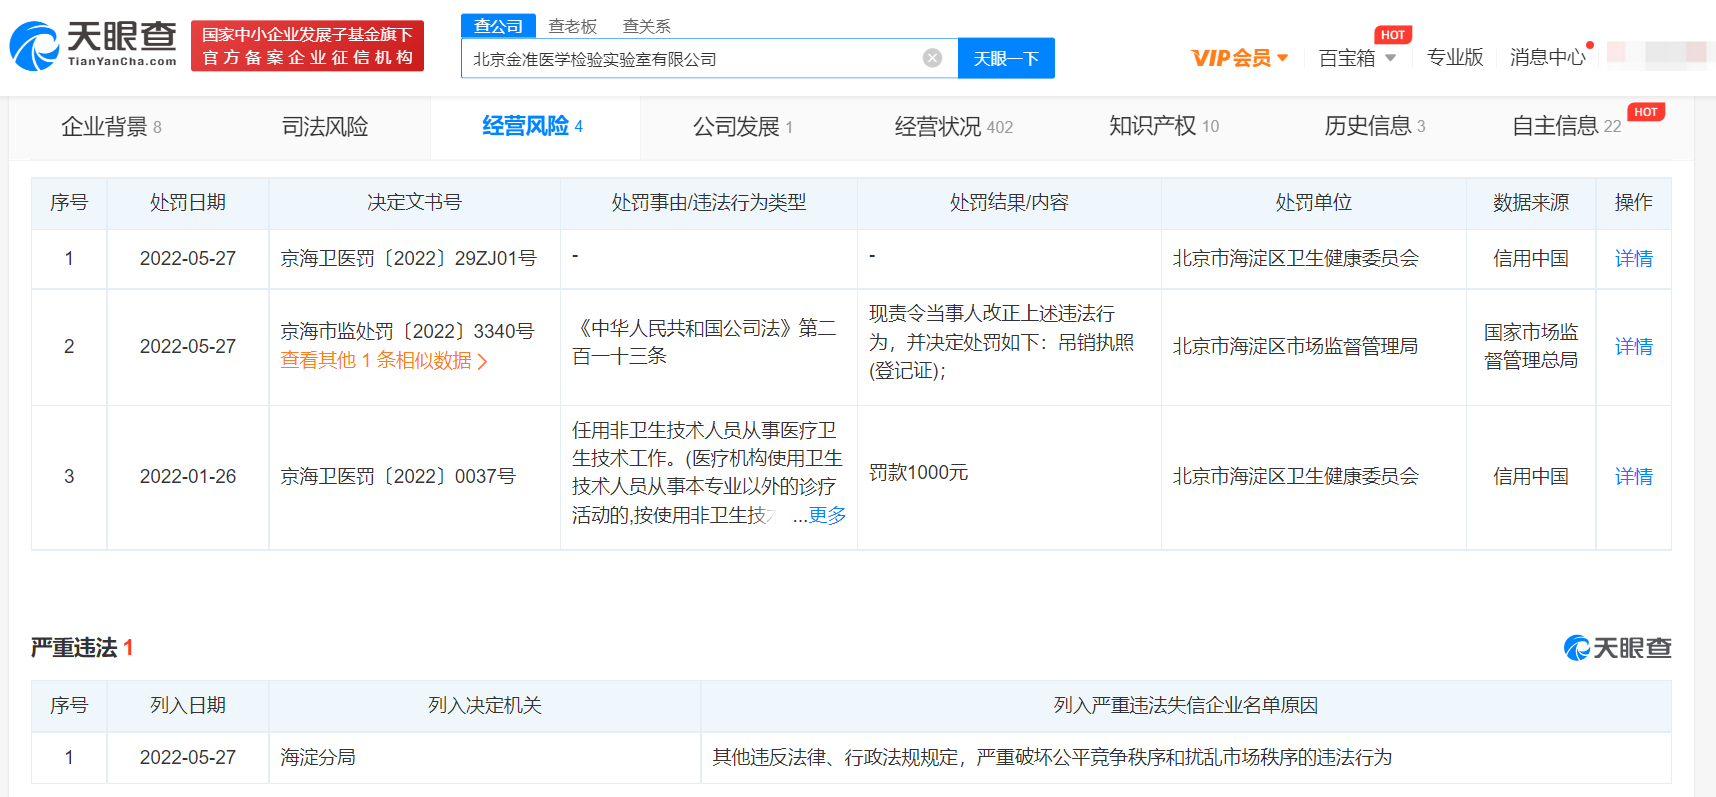Open 详情 for 3340号 penalty
The image size is (1716, 797).
(x=1633, y=347)
